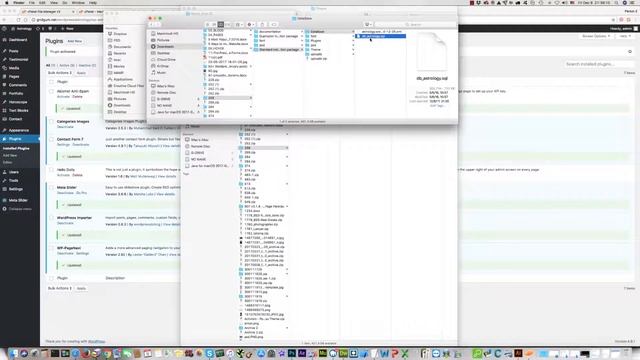Open the Finder Edit menu

coord(42,3)
